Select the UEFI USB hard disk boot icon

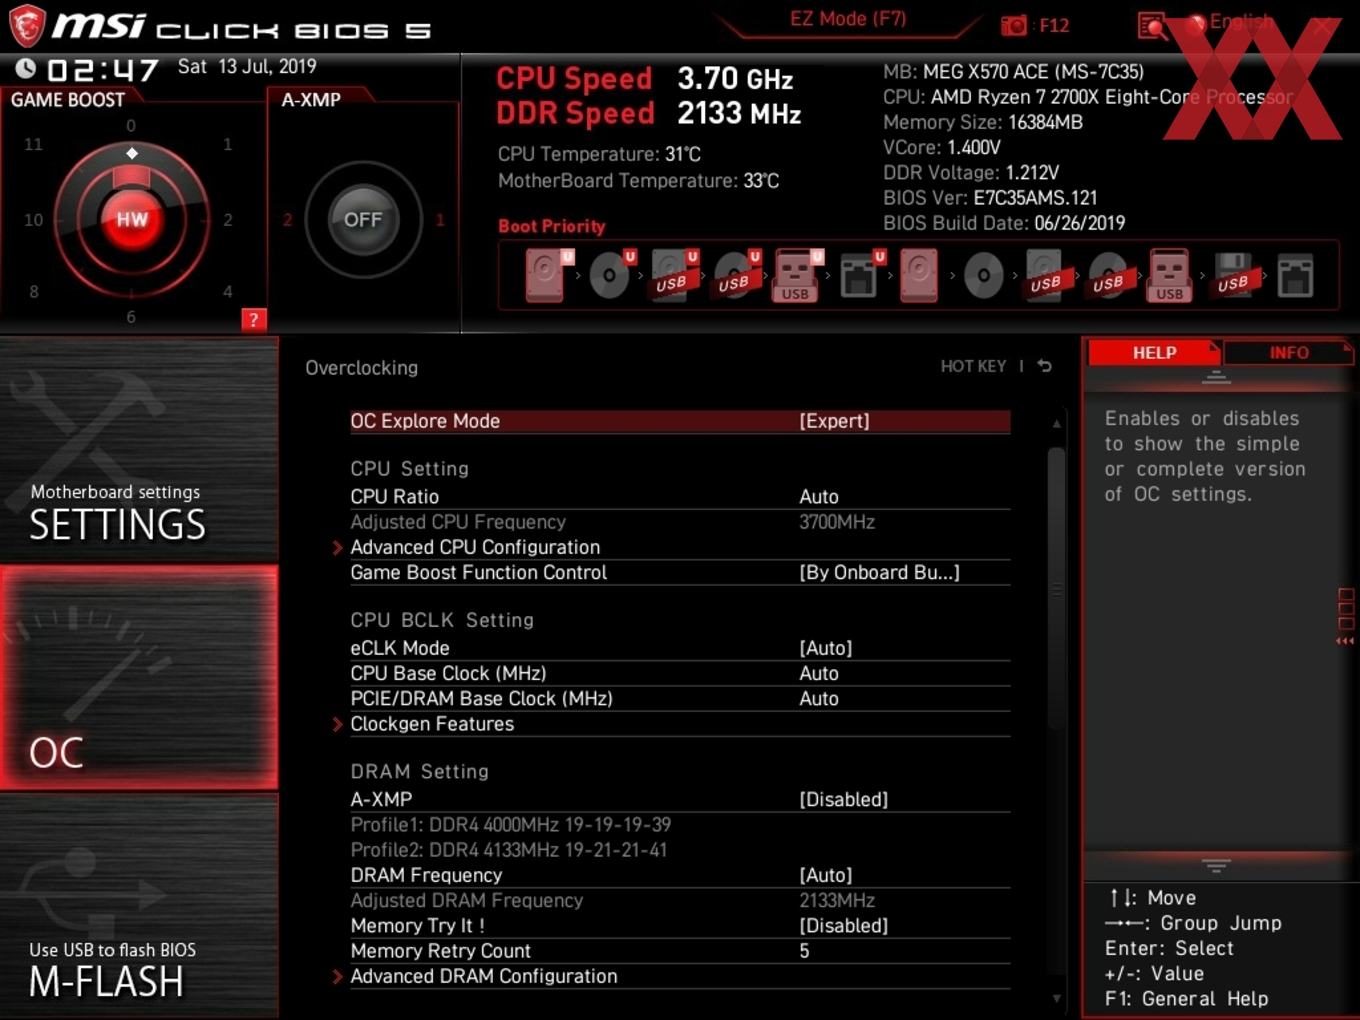tap(672, 275)
